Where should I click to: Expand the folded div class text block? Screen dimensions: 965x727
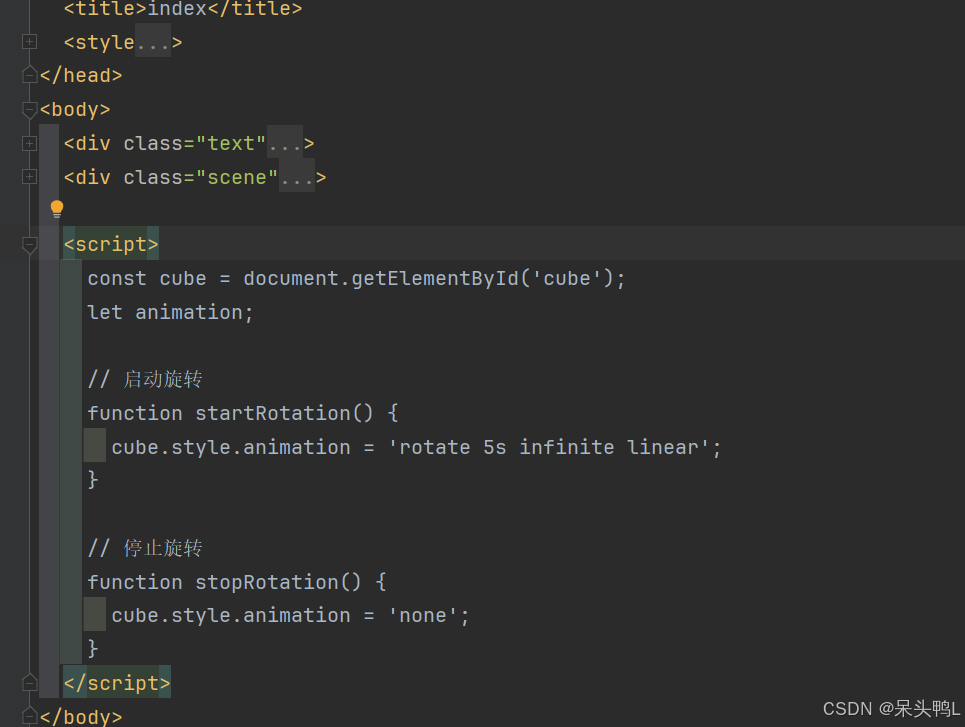[x=29, y=143]
